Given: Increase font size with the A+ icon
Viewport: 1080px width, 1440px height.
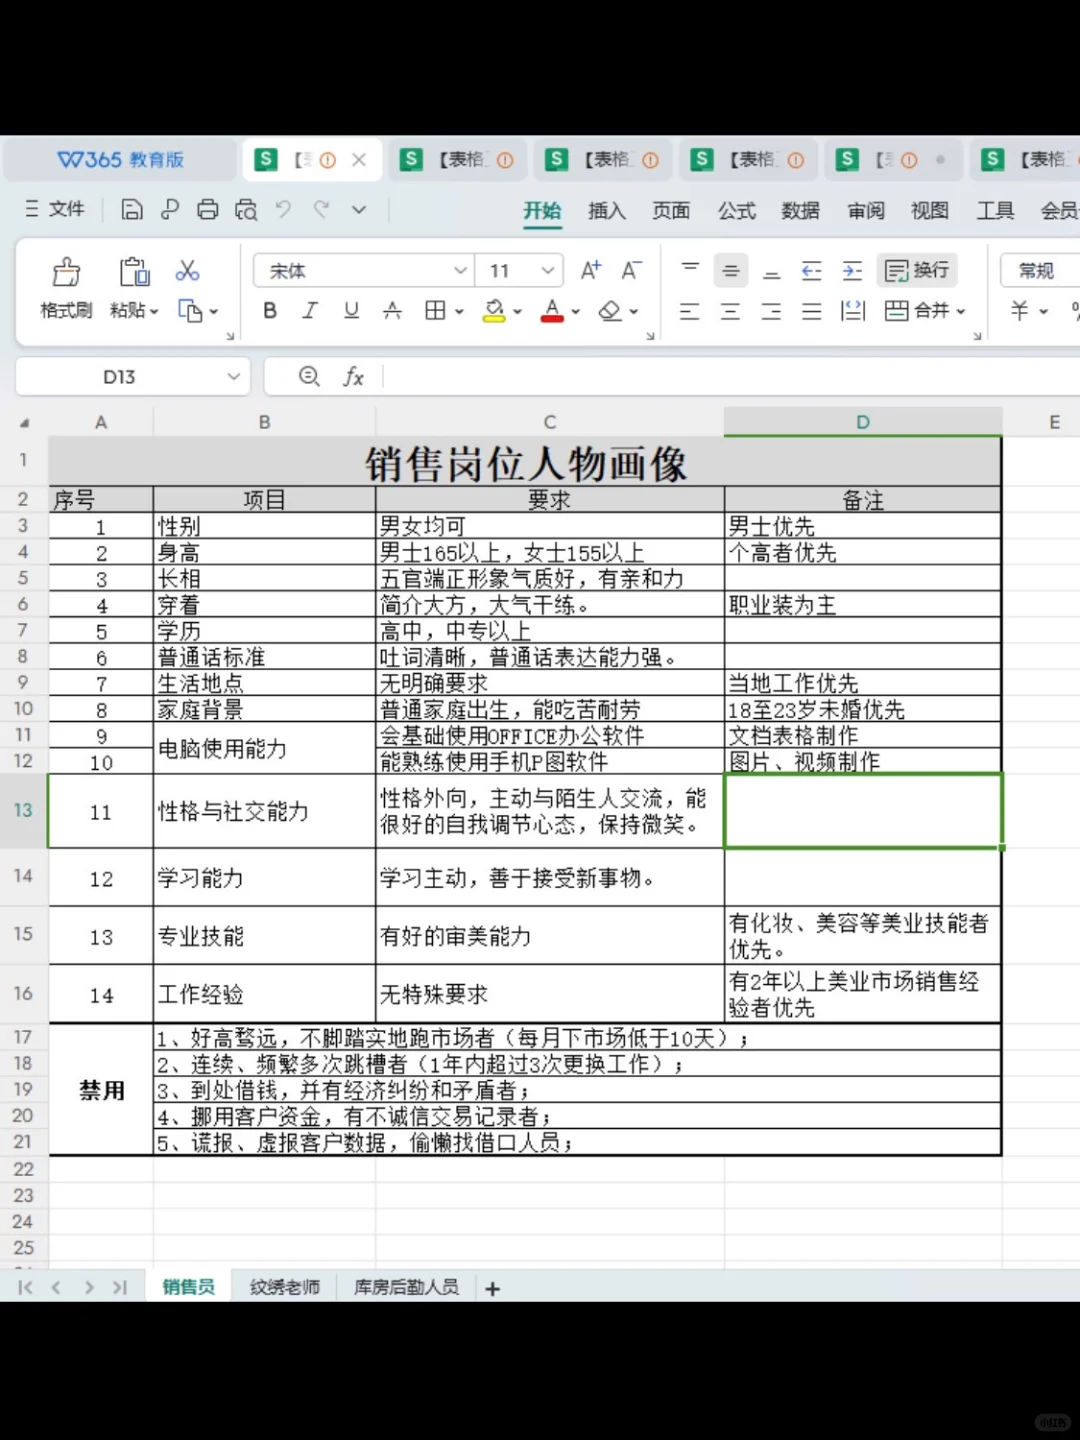Looking at the screenshot, I should click(x=591, y=270).
